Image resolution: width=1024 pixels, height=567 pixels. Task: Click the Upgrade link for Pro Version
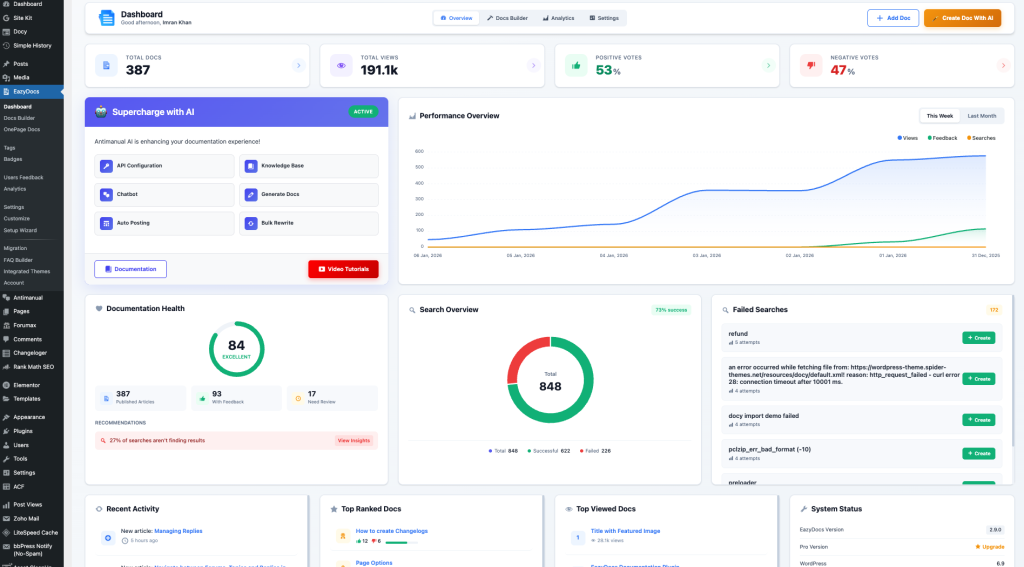pos(989,547)
